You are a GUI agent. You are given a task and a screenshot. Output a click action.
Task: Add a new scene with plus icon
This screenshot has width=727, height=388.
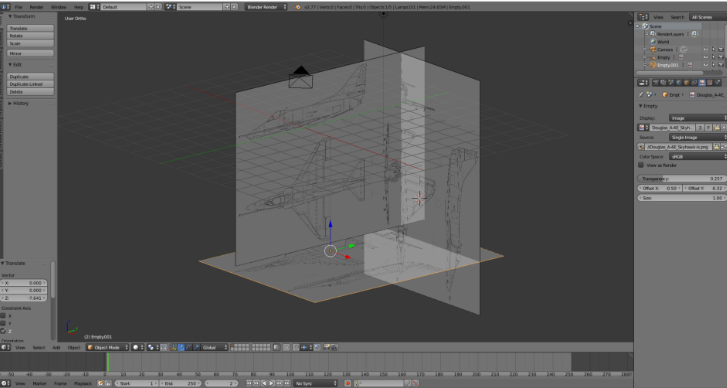coord(227,7)
